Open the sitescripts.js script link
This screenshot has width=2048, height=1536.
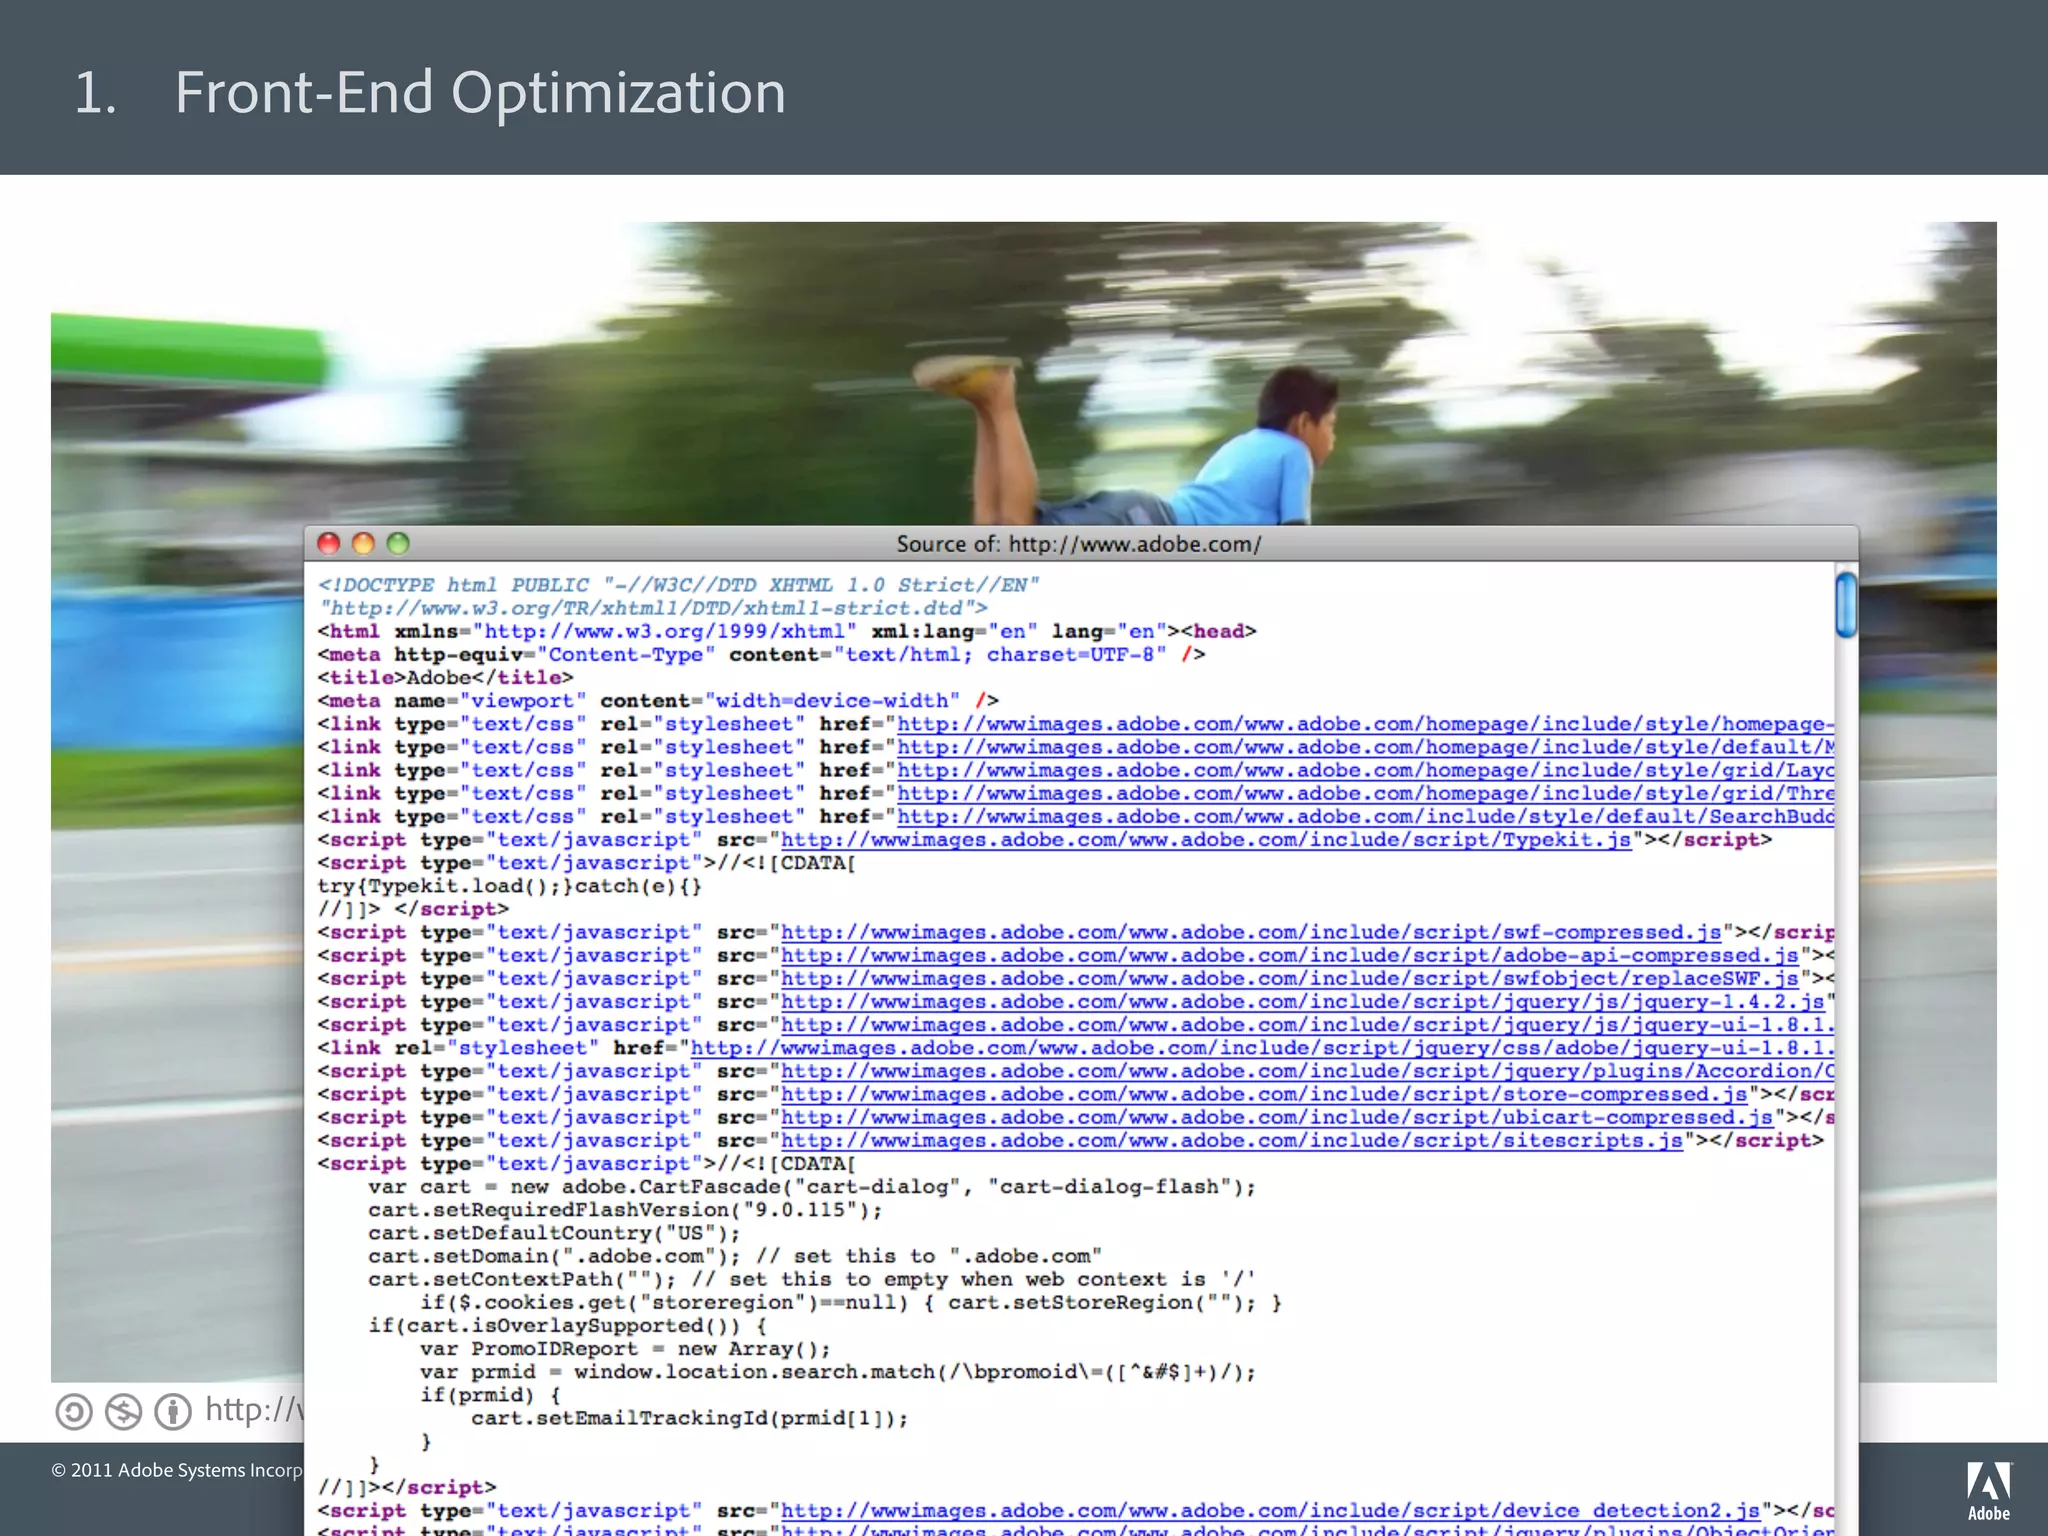tap(1232, 1140)
